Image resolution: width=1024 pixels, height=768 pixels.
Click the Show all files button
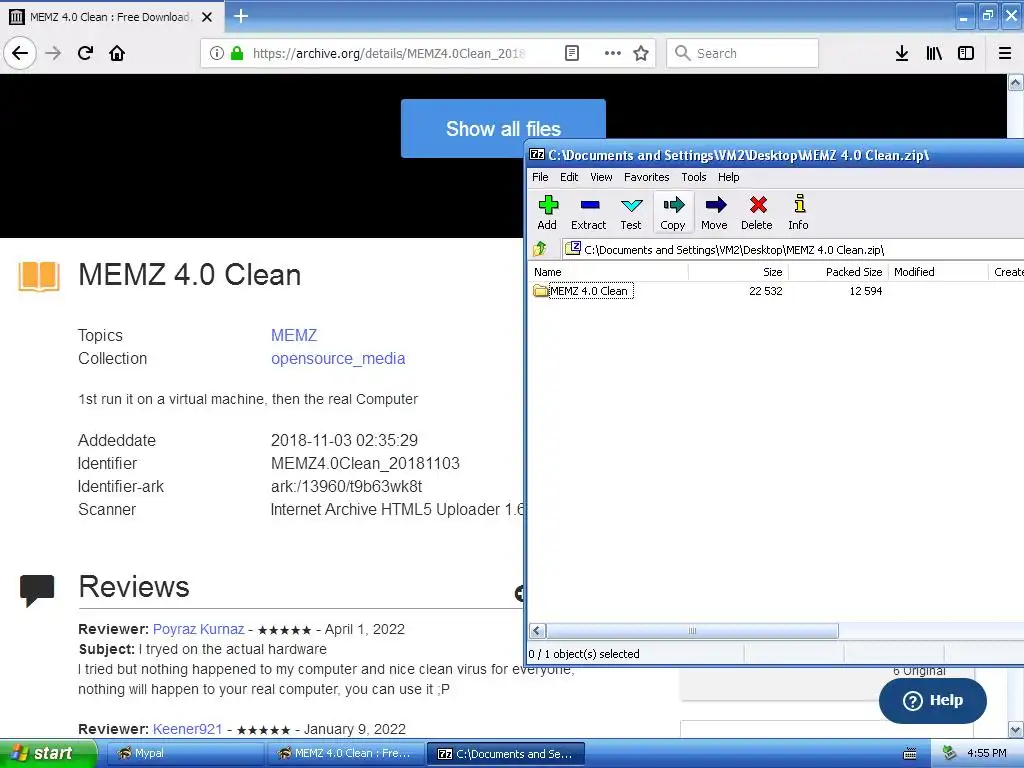pos(503,129)
